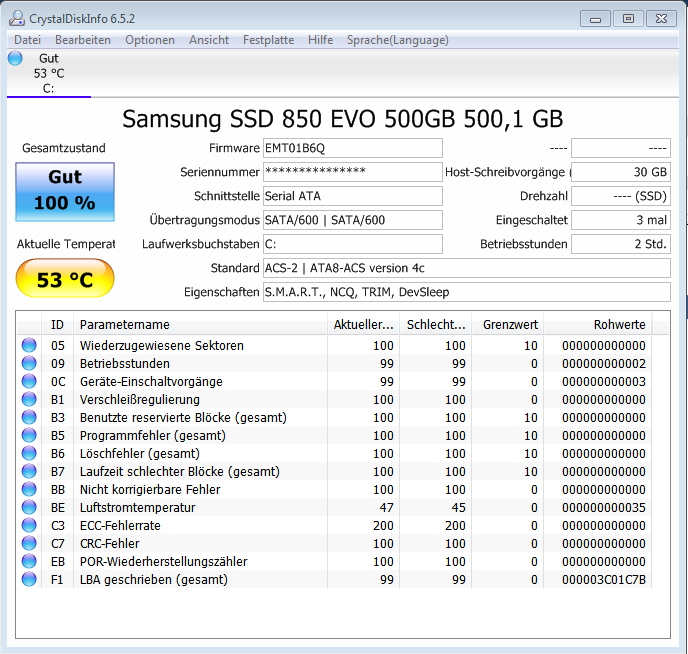Select the Geräte-Einschaltvorgänge parameter name
Image resolution: width=688 pixels, height=654 pixels.
151,382
